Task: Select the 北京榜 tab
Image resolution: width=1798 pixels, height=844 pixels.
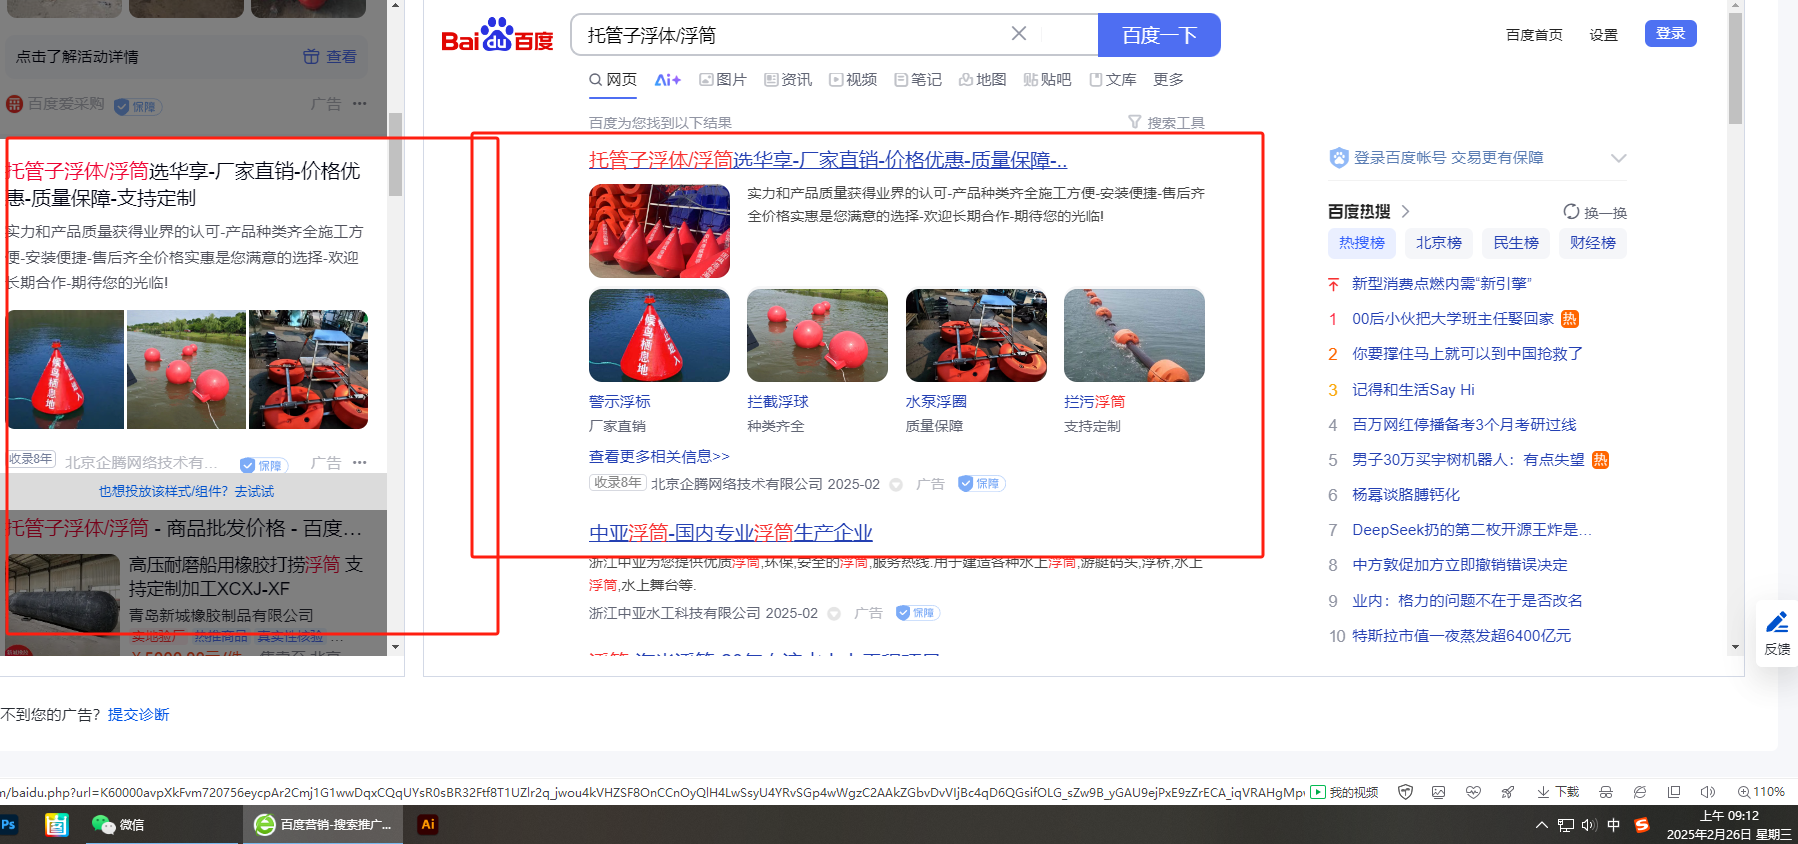Action: [x=1439, y=243]
